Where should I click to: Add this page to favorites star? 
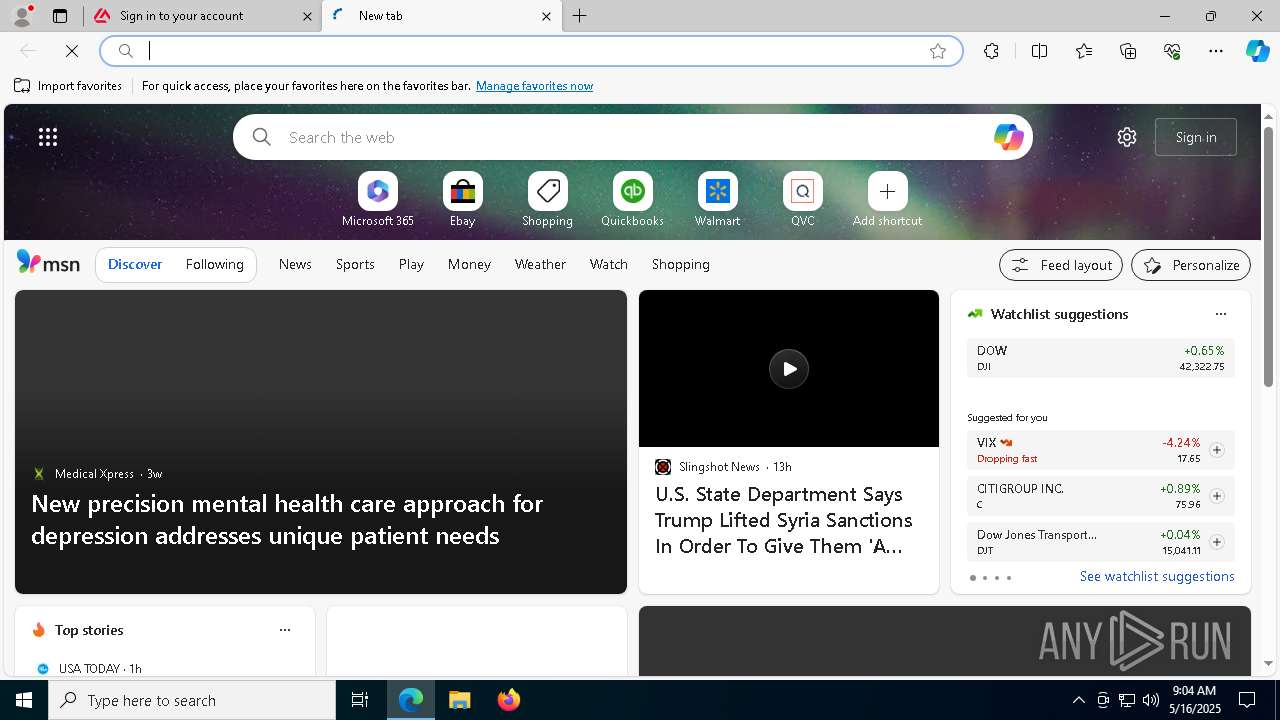[938, 51]
